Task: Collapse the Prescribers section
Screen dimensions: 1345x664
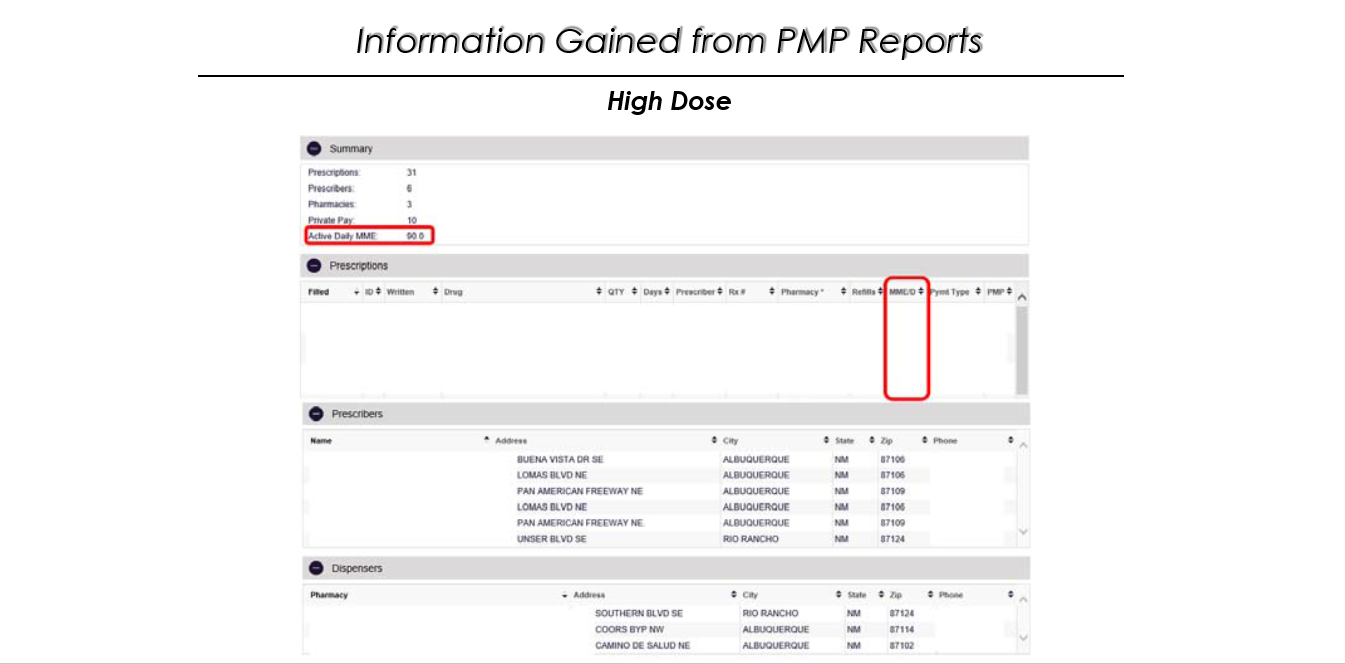Action: pos(315,414)
